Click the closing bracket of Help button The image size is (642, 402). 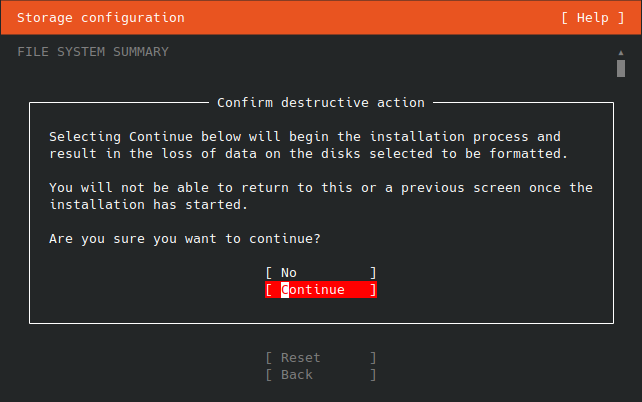coord(621,18)
